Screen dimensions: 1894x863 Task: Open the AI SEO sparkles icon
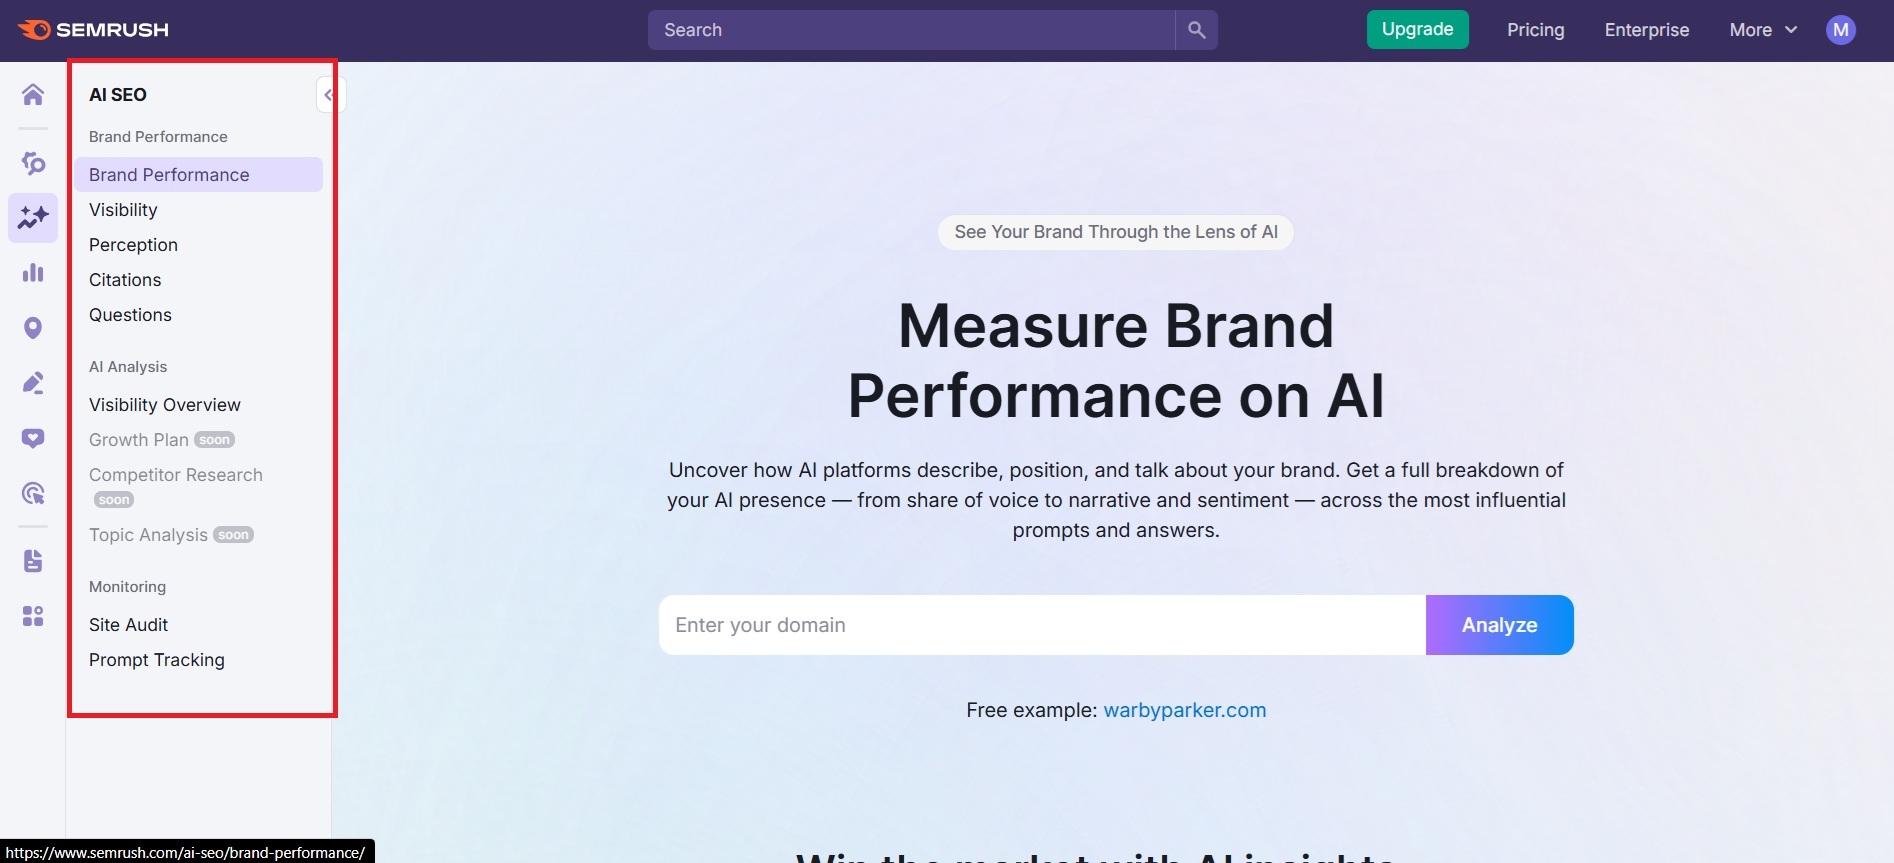click(x=33, y=217)
